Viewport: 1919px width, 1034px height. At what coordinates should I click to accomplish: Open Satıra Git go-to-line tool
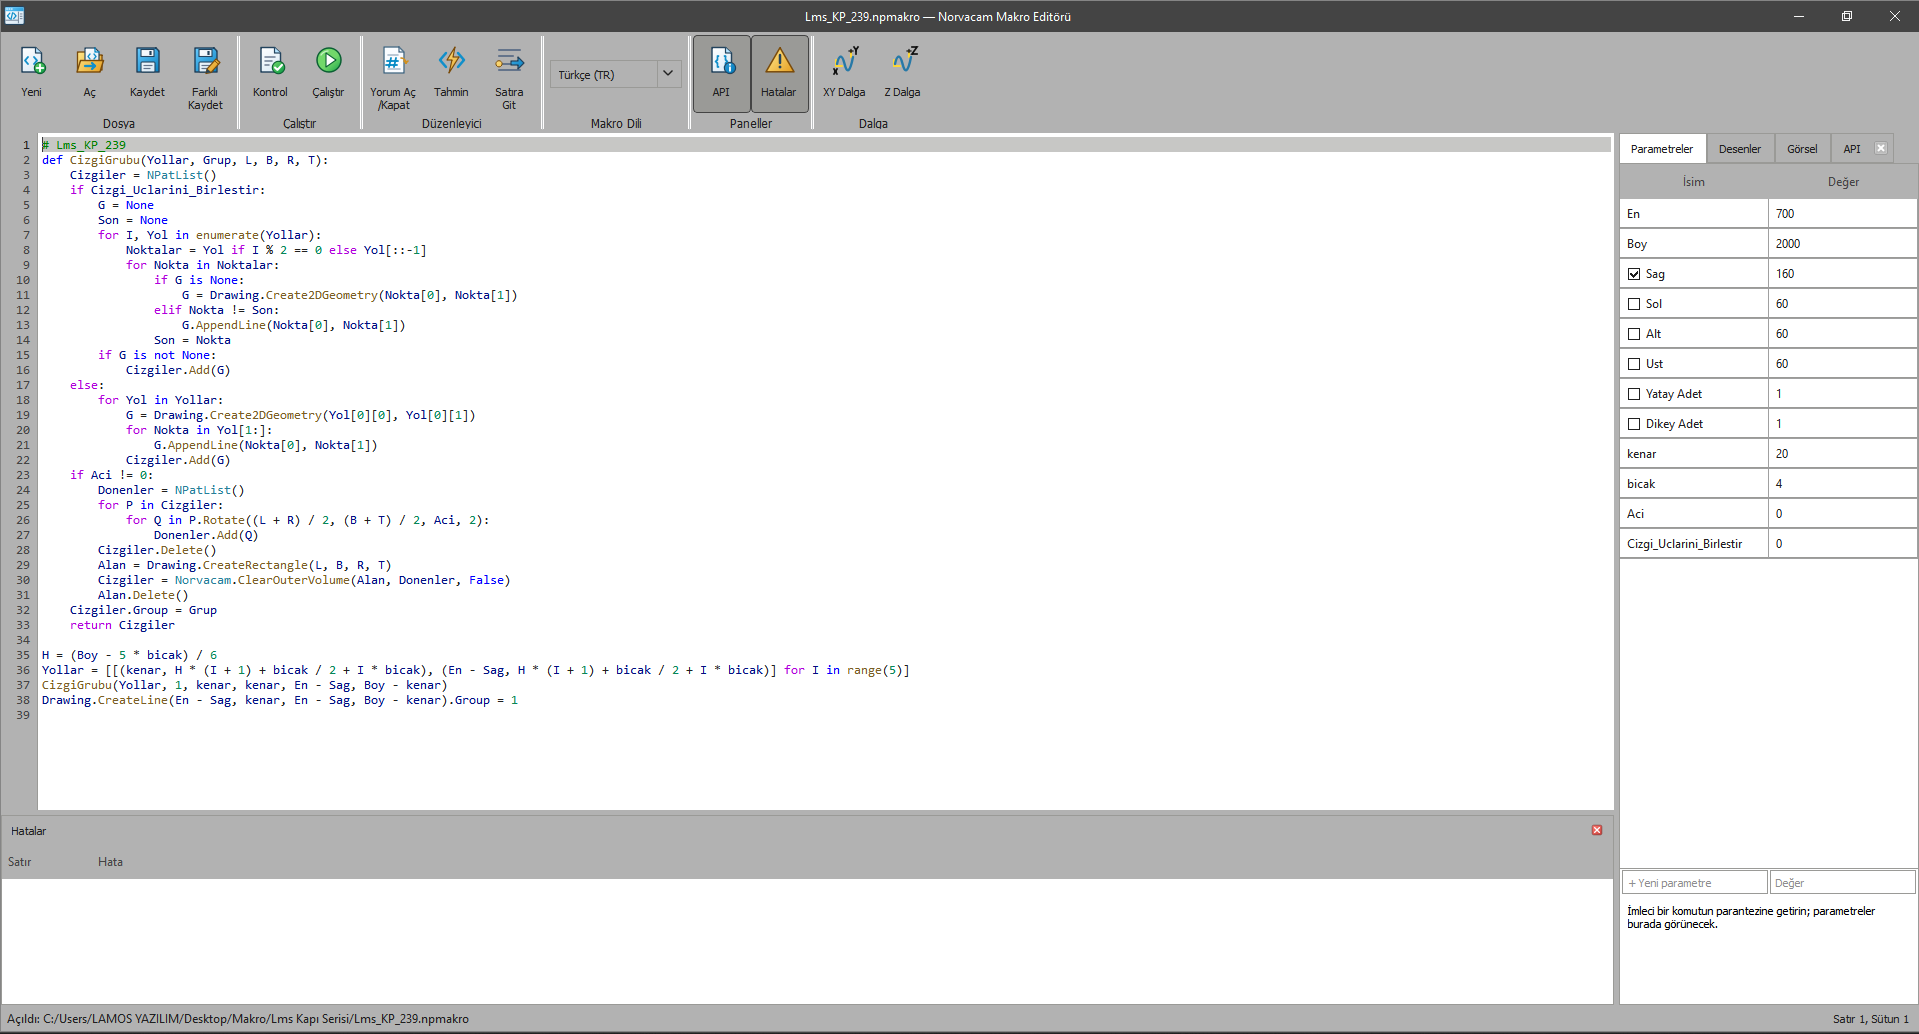pos(509,78)
